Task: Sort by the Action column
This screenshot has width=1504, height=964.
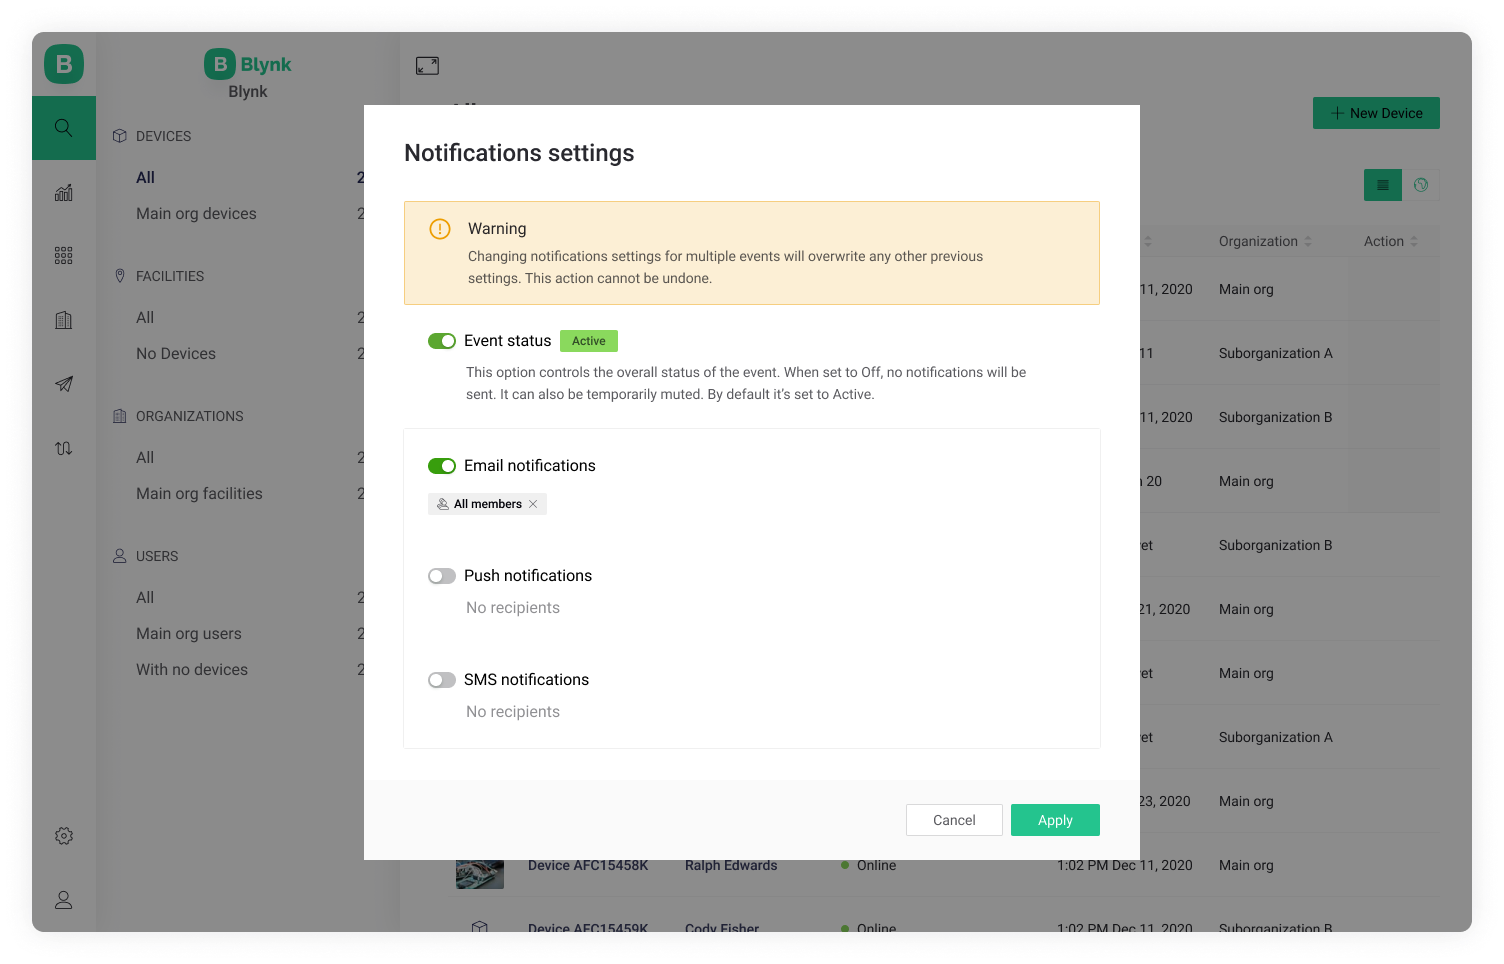Action: pos(1390,241)
